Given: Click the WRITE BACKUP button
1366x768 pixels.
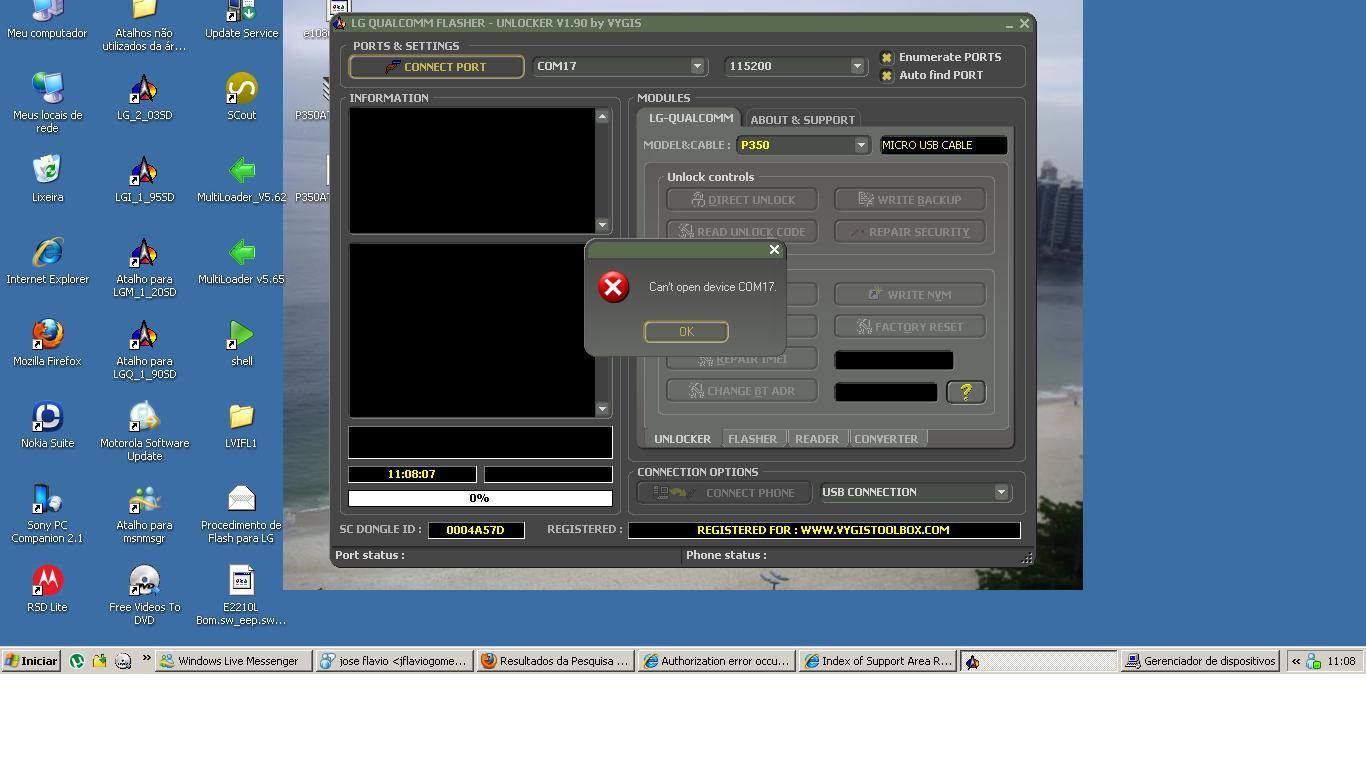Looking at the screenshot, I should (910, 200).
